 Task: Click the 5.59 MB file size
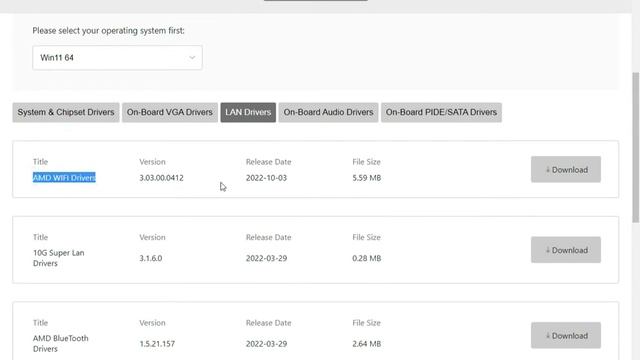click(367, 178)
